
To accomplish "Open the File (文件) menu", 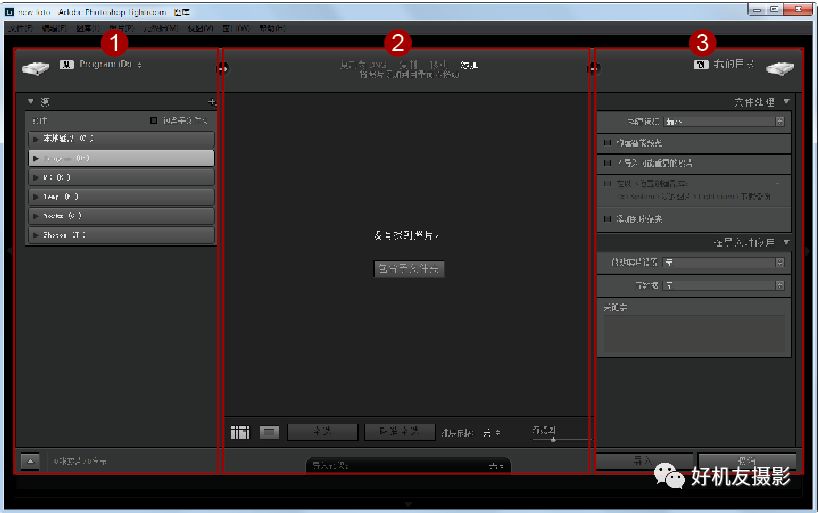I will point(20,28).
